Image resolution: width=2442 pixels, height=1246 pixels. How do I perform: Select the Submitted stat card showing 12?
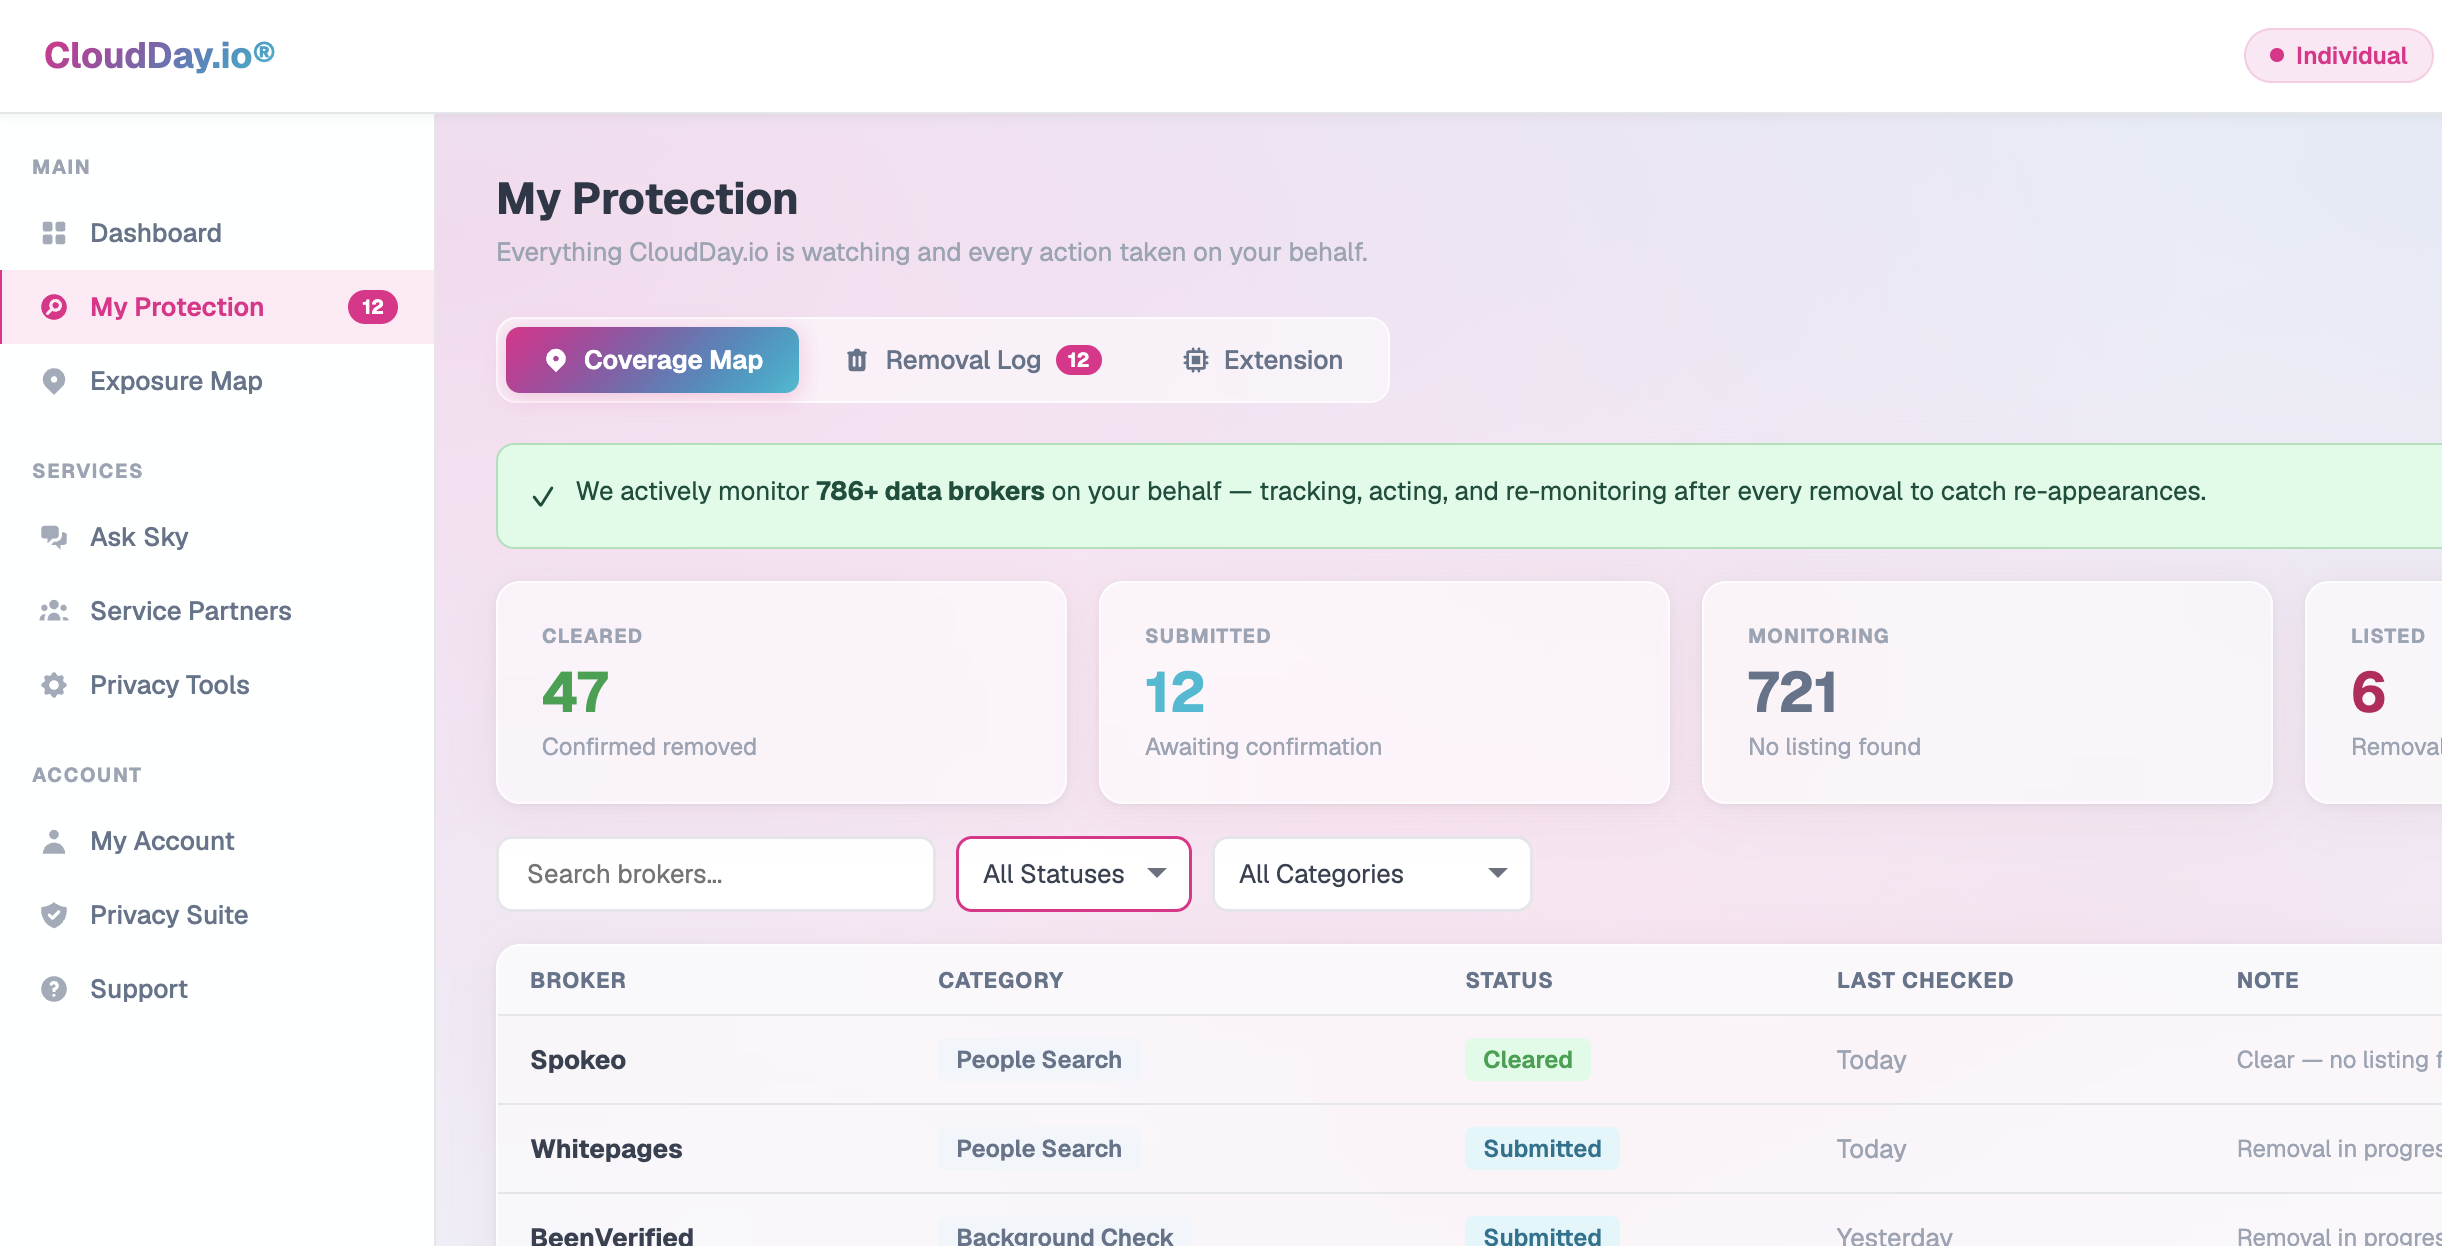(1384, 692)
